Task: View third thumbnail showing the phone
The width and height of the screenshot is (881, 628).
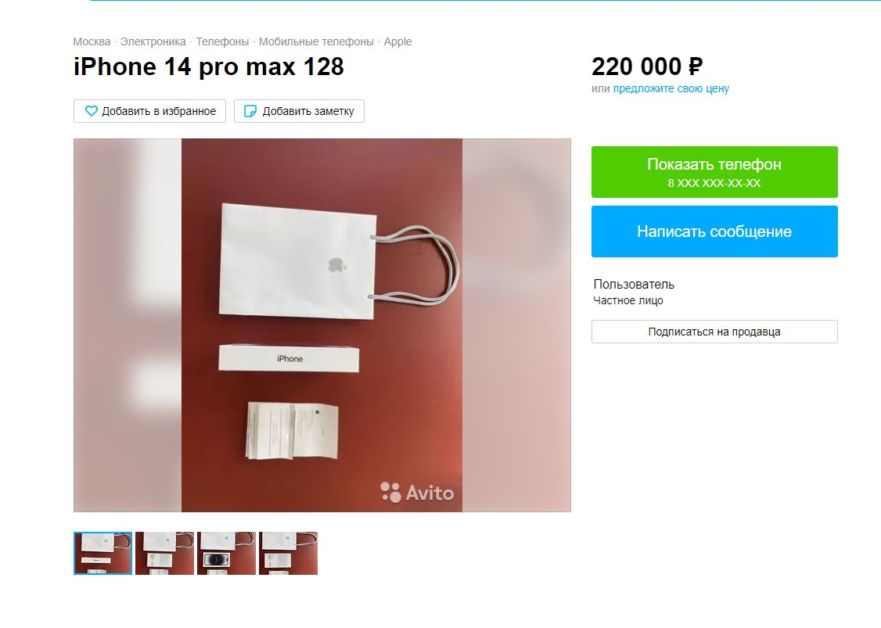Action: pyautogui.click(x=226, y=553)
